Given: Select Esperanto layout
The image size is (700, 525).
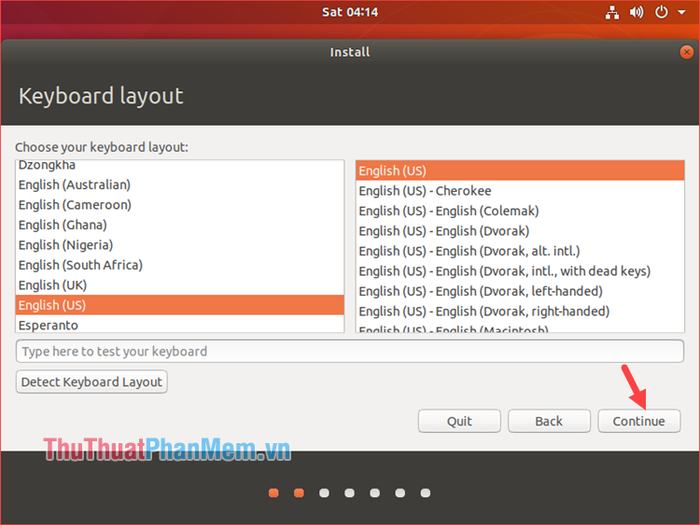Looking at the screenshot, I should click(180, 324).
